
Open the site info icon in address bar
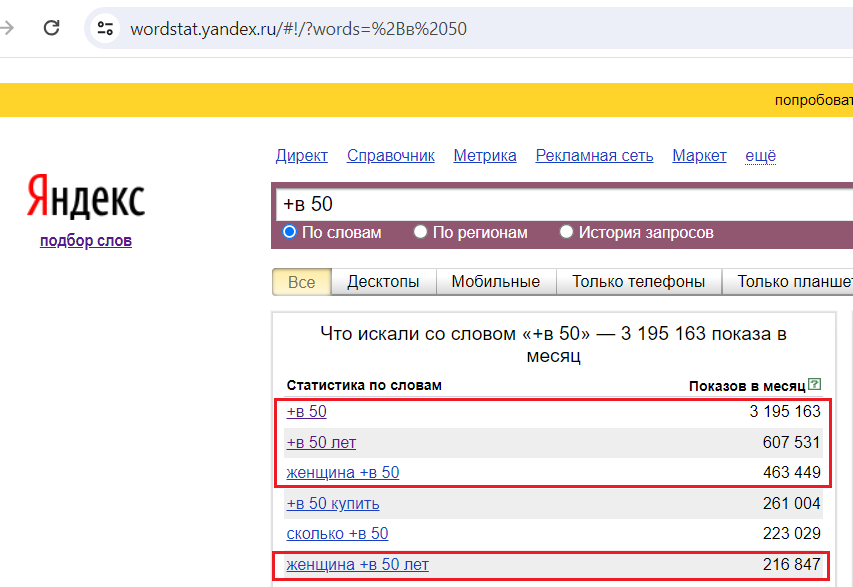pos(105,28)
